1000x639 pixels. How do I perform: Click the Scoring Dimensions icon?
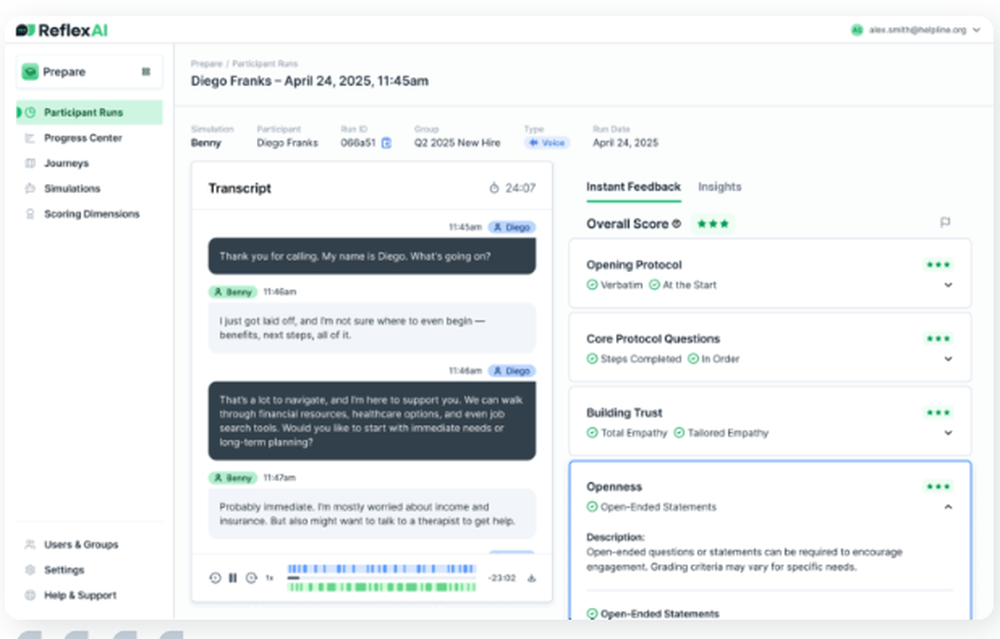coord(30,214)
